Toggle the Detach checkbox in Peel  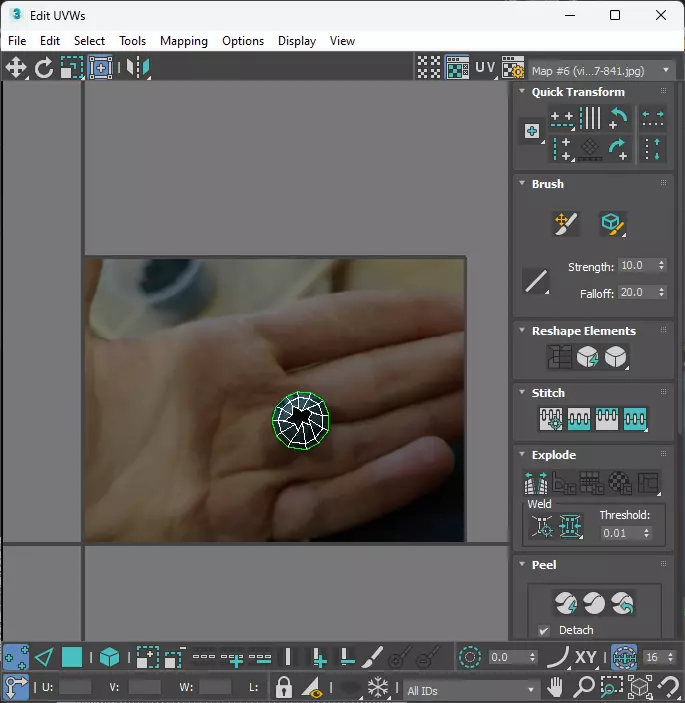544,631
